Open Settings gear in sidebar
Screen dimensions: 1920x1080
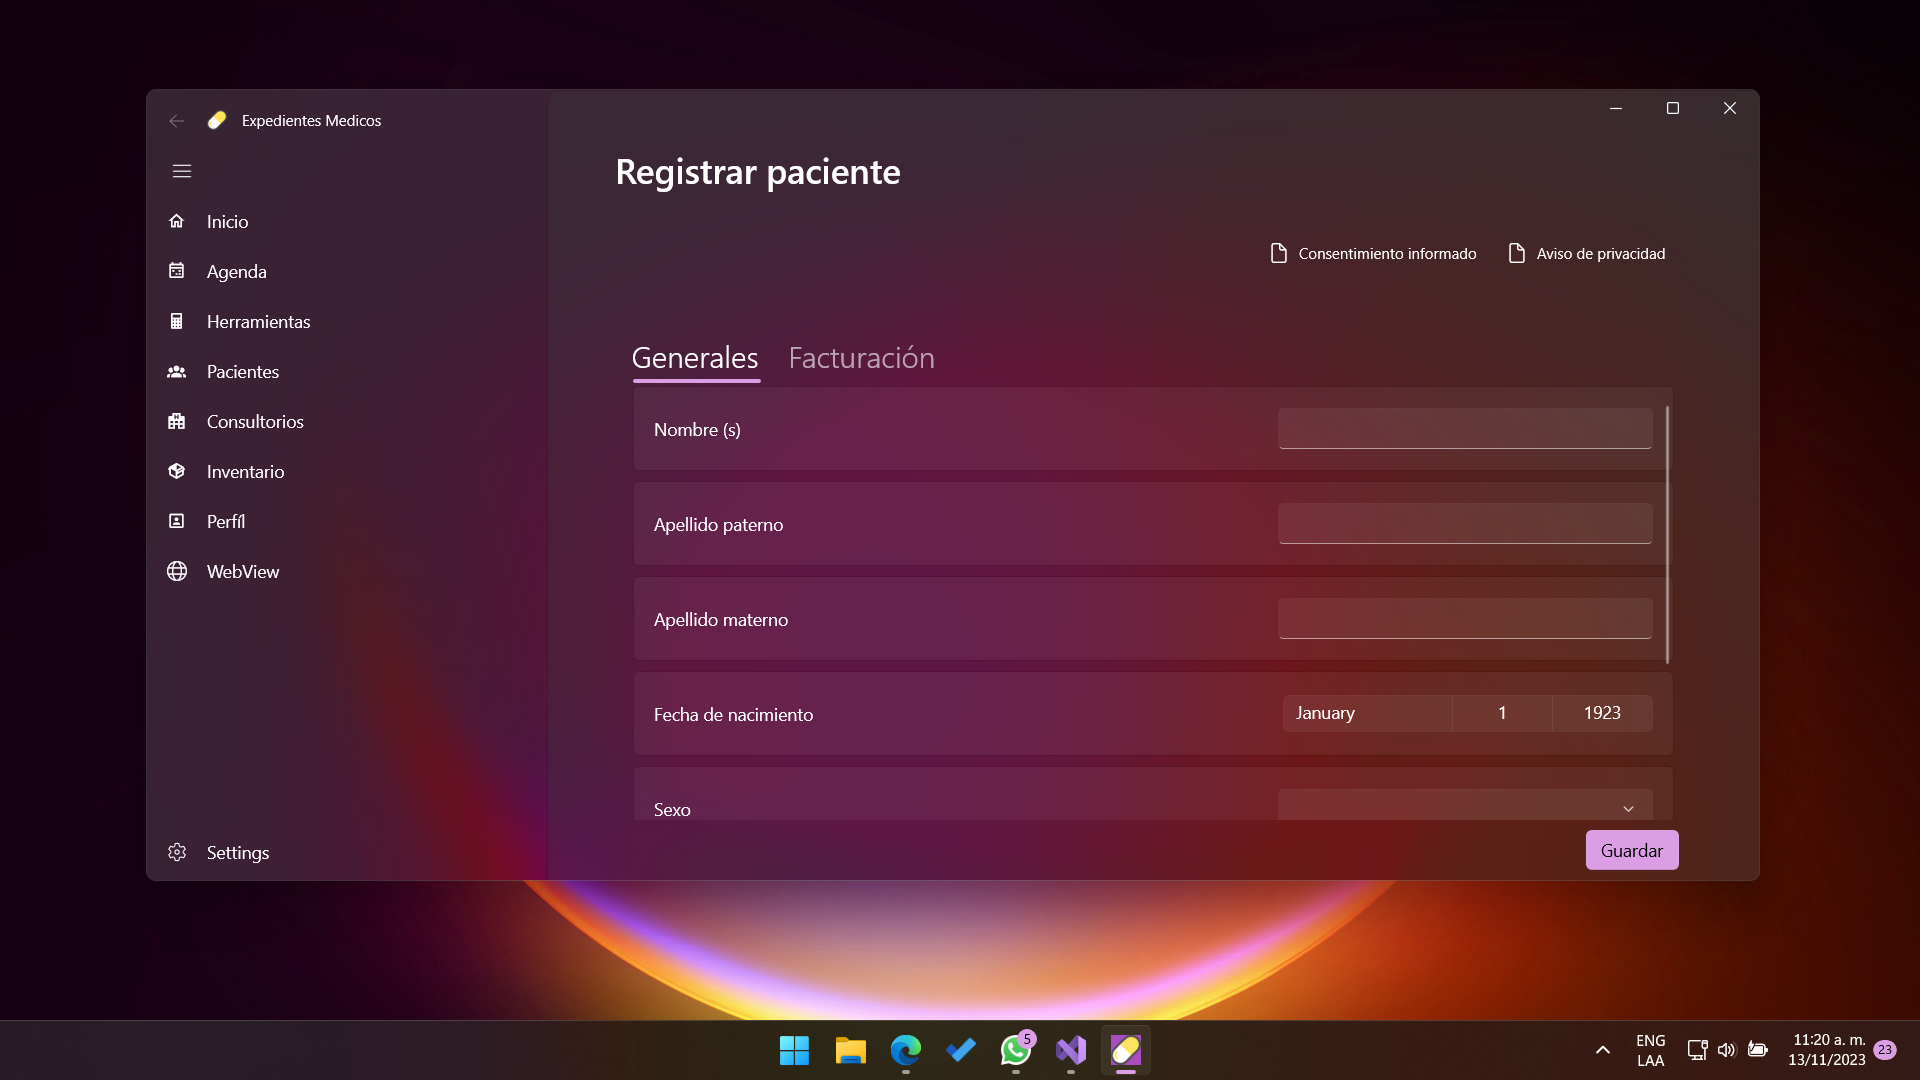click(x=177, y=852)
